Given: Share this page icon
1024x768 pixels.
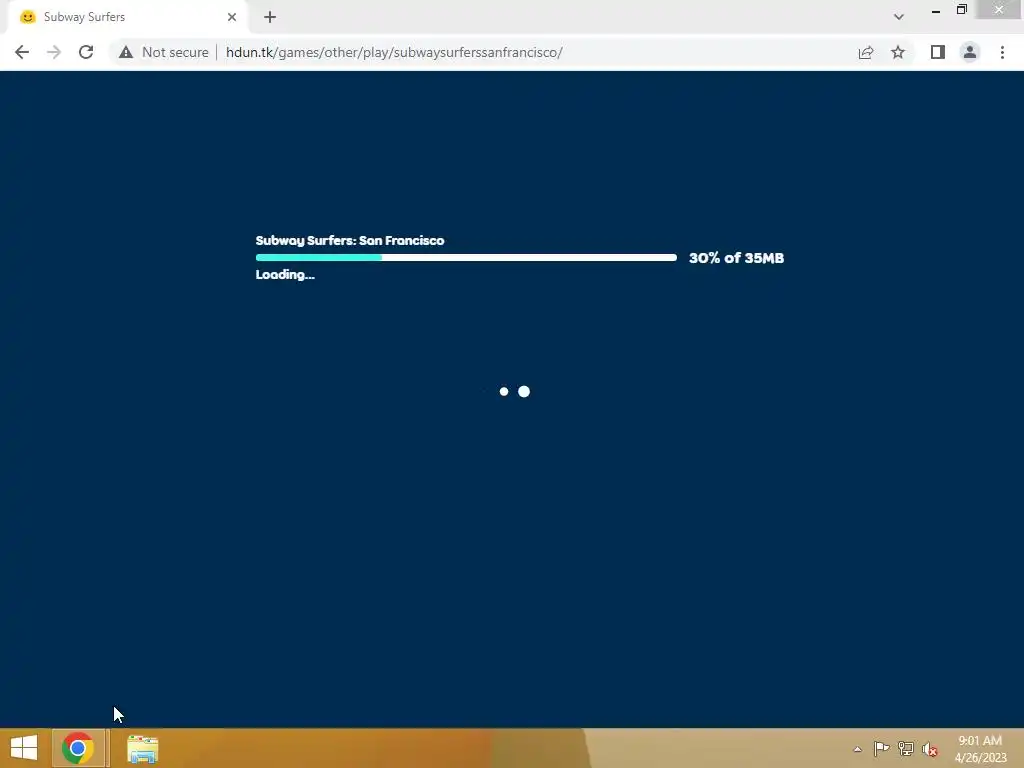Looking at the screenshot, I should click(x=866, y=52).
